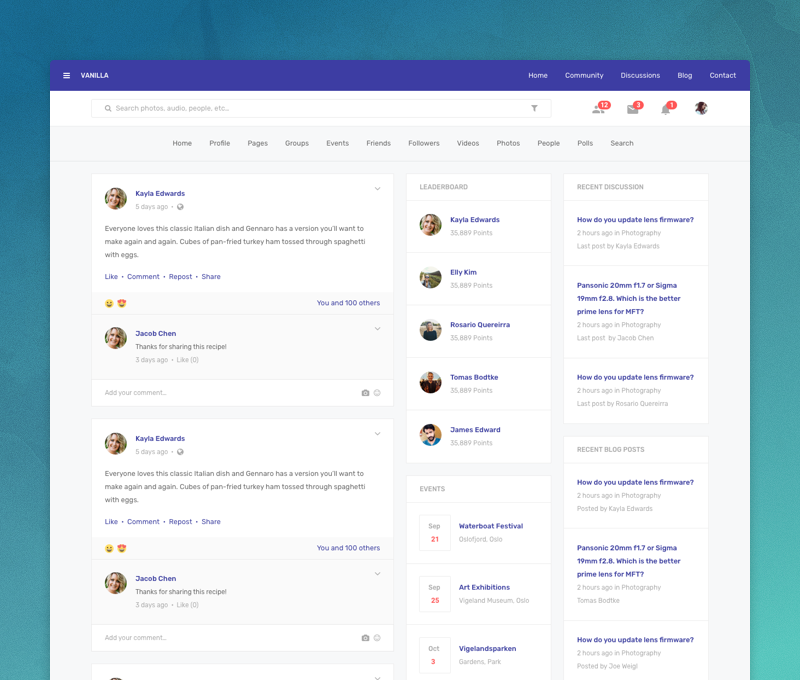Open the Groups tab
Viewport: 800px width, 680px height.
click(296, 143)
